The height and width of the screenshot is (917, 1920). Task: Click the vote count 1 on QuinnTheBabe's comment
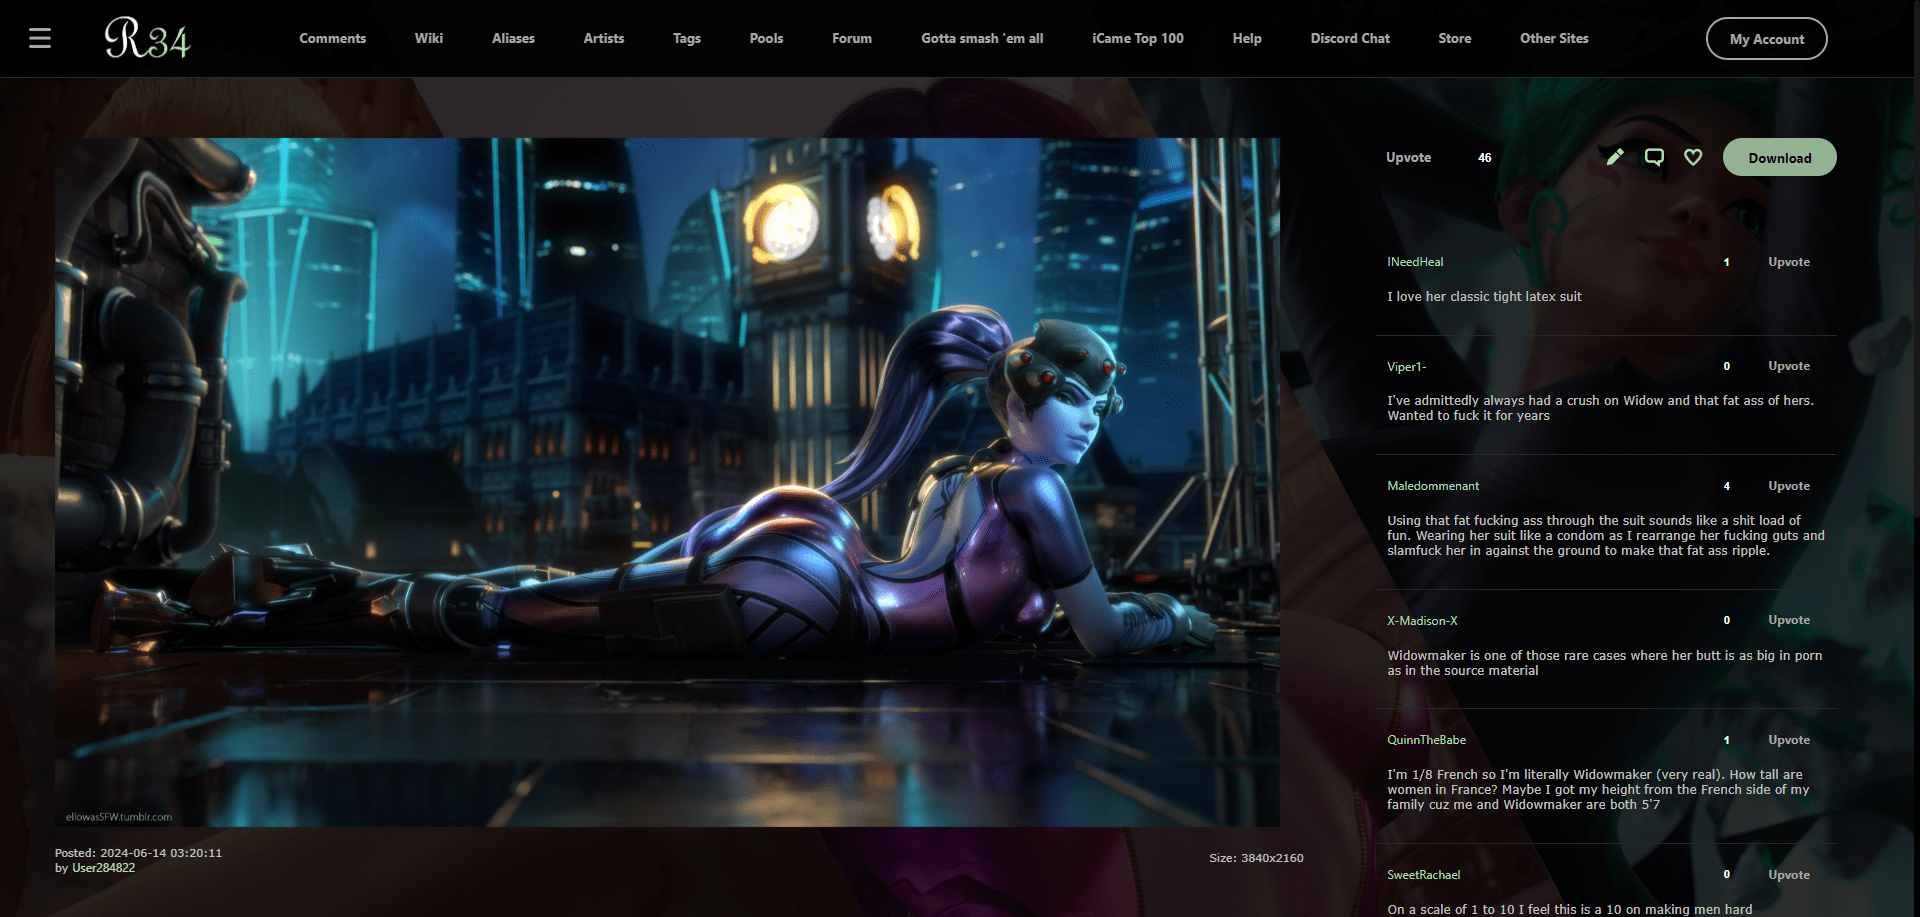[1727, 740]
